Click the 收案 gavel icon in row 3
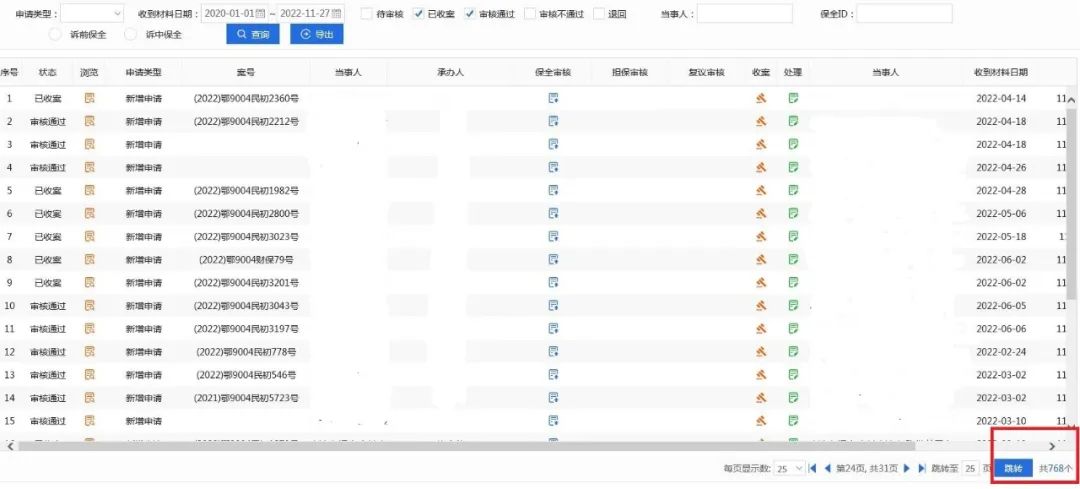The height and width of the screenshot is (489, 1080). [x=761, y=144]
